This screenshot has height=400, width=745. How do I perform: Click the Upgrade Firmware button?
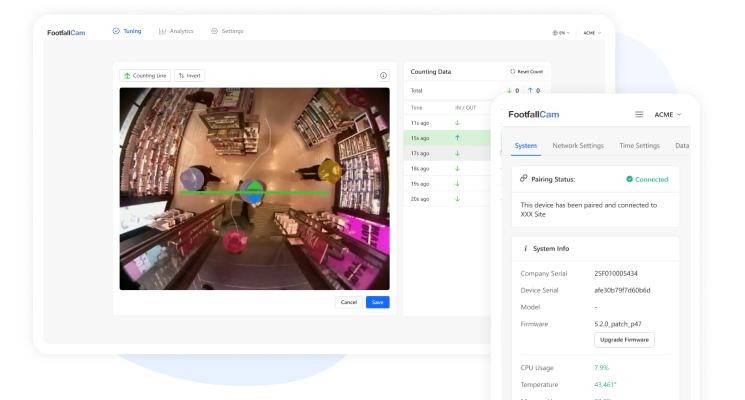pyautogui.click(x=624, y=340)
